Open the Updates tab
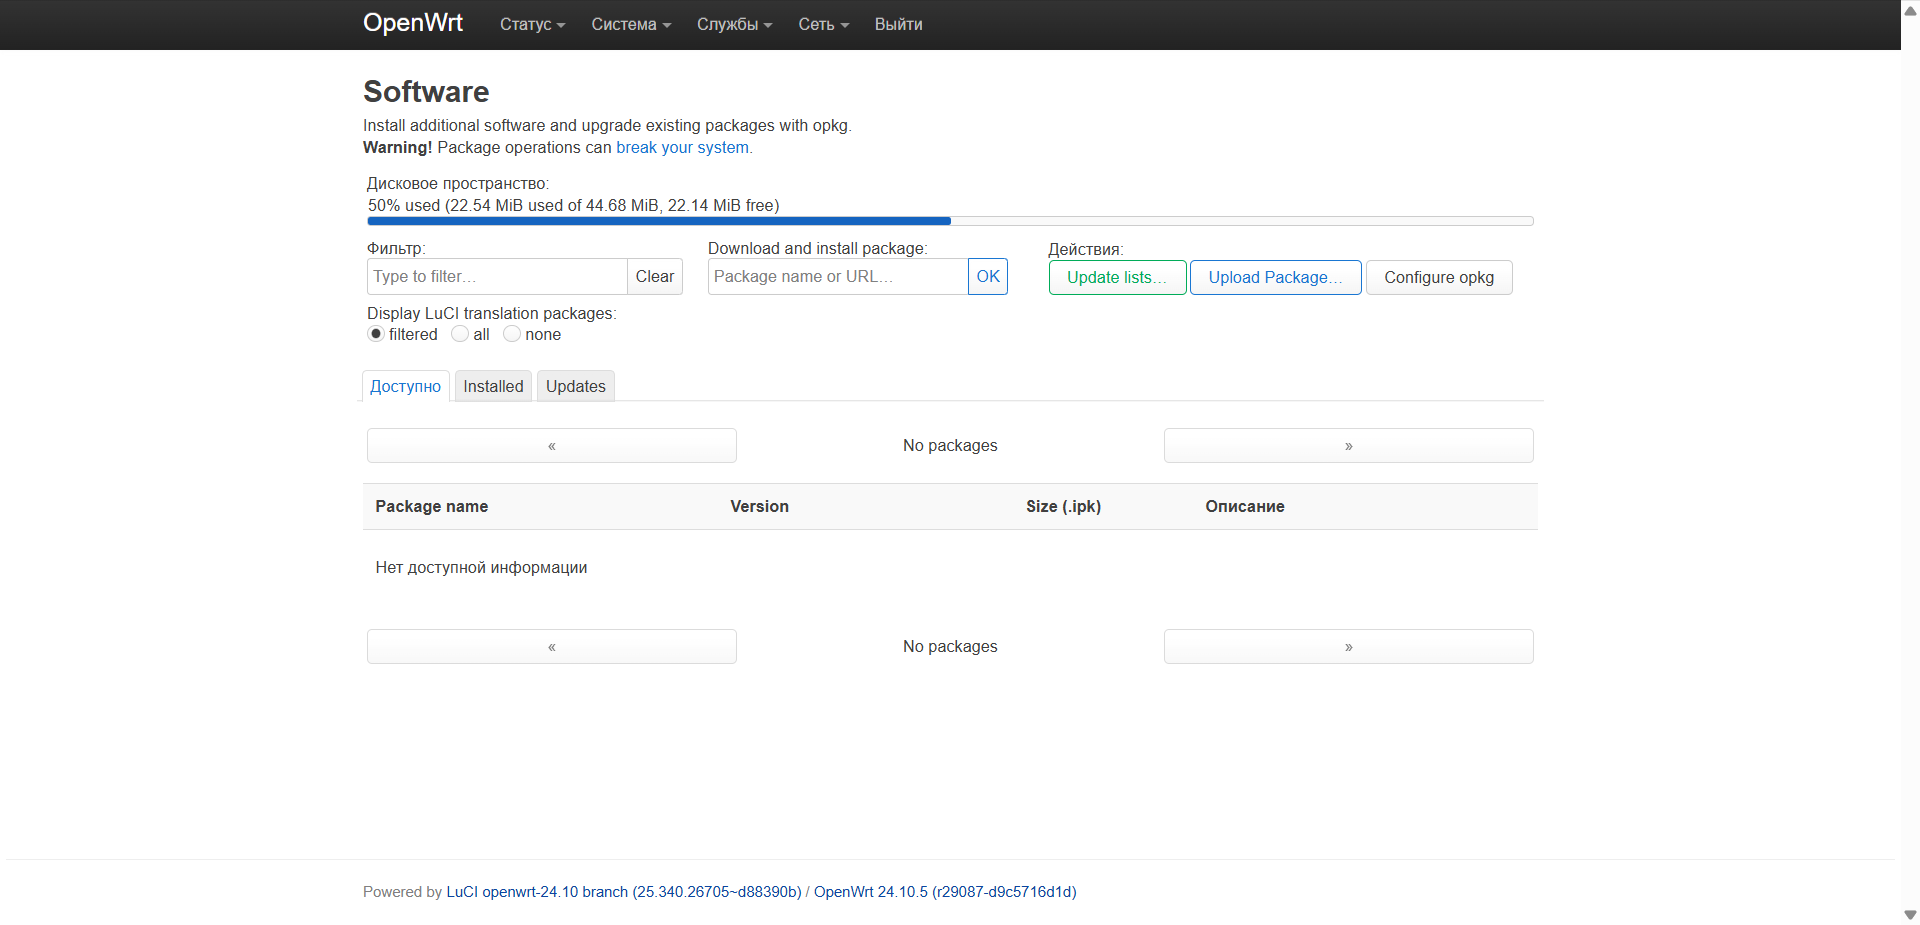The height and width of the screenshot is (925, 1920). tap(575, 386)
